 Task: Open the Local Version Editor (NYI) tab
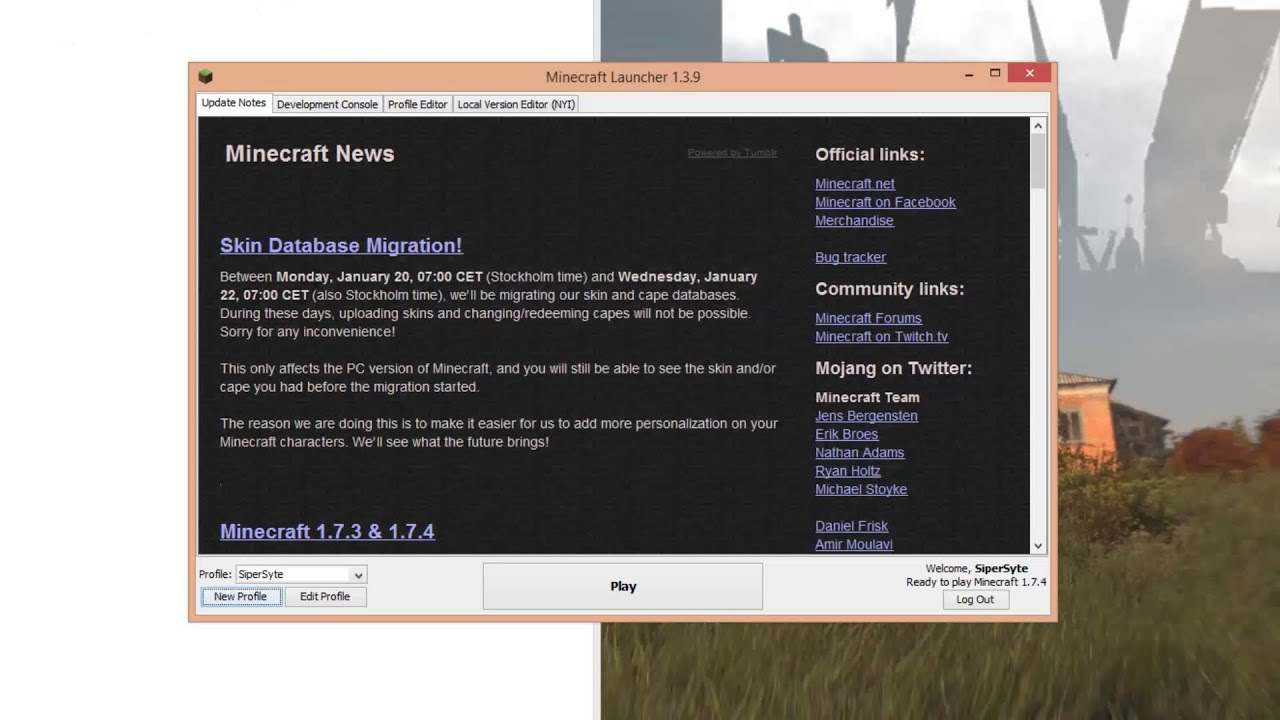click(x=516, y=104)
